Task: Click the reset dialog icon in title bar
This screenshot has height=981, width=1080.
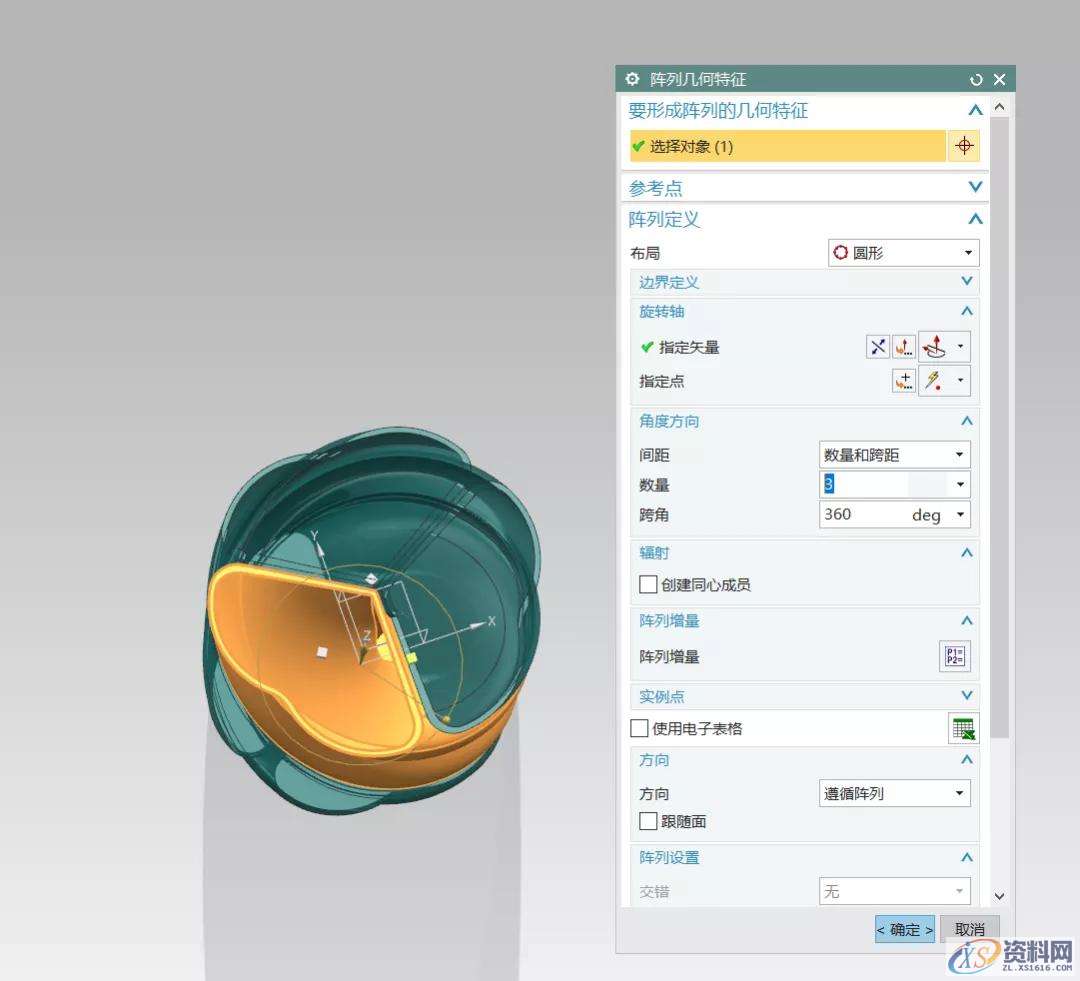Action: click(x=976, y=79)
